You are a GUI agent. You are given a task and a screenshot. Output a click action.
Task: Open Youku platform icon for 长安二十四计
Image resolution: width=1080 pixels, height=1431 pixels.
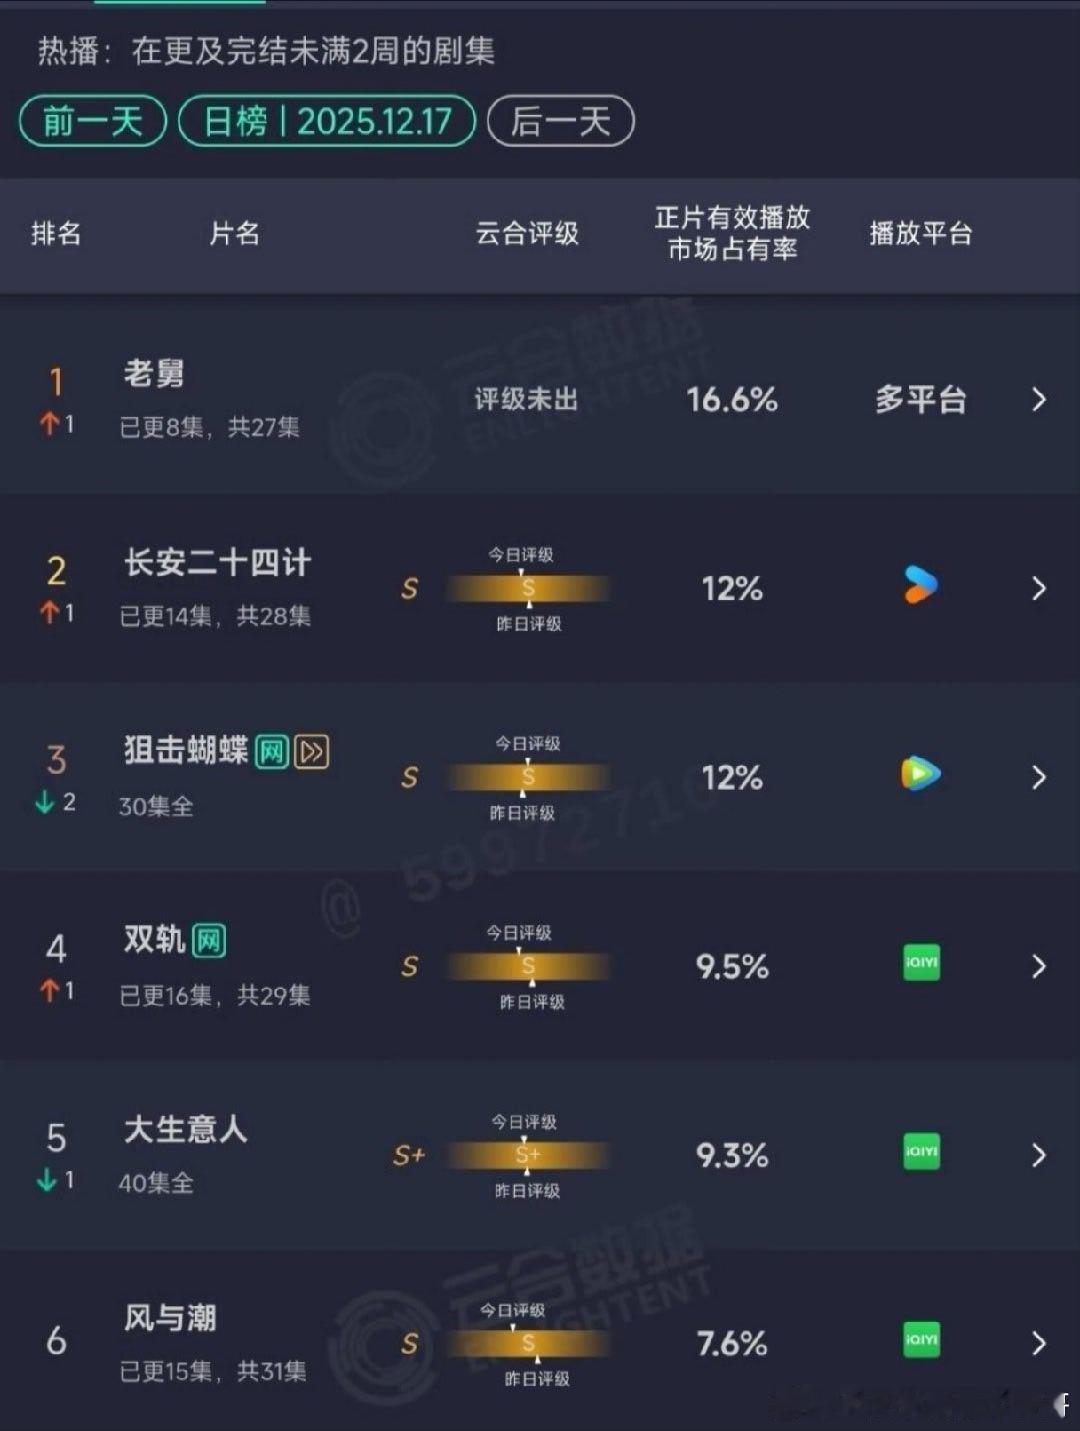pyautogui.click(x=920, y=586)
